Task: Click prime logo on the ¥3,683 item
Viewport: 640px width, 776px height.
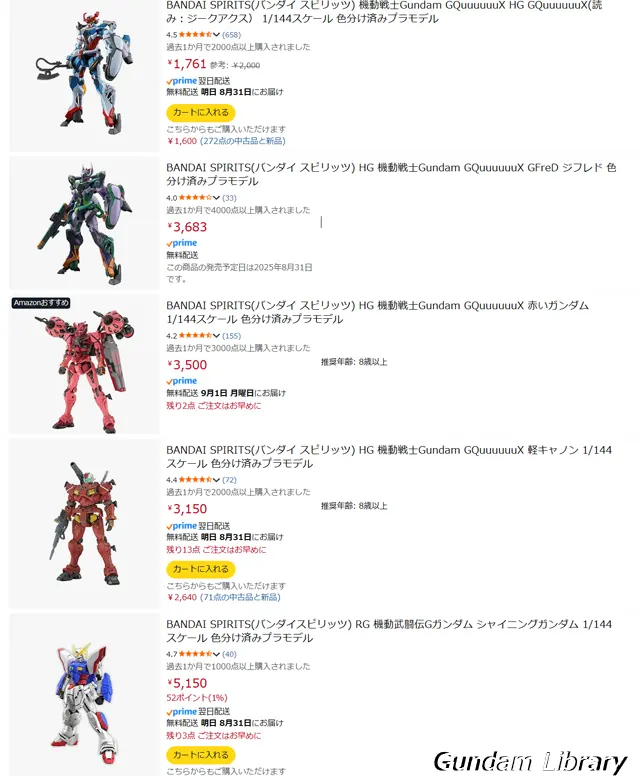Action: click(x=182, y=243)
